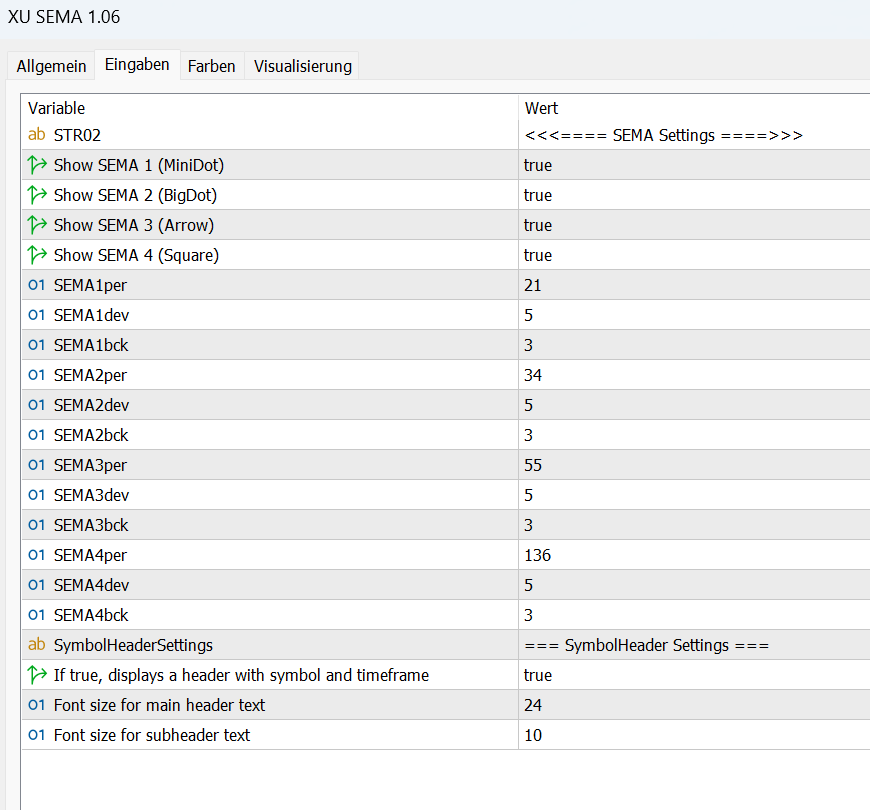Image resolution: width=870 pixels, height=810 pixels.
Task: Toggle the Show SEMA 4 (Square) true value
Action: click(x=538, y=255)
